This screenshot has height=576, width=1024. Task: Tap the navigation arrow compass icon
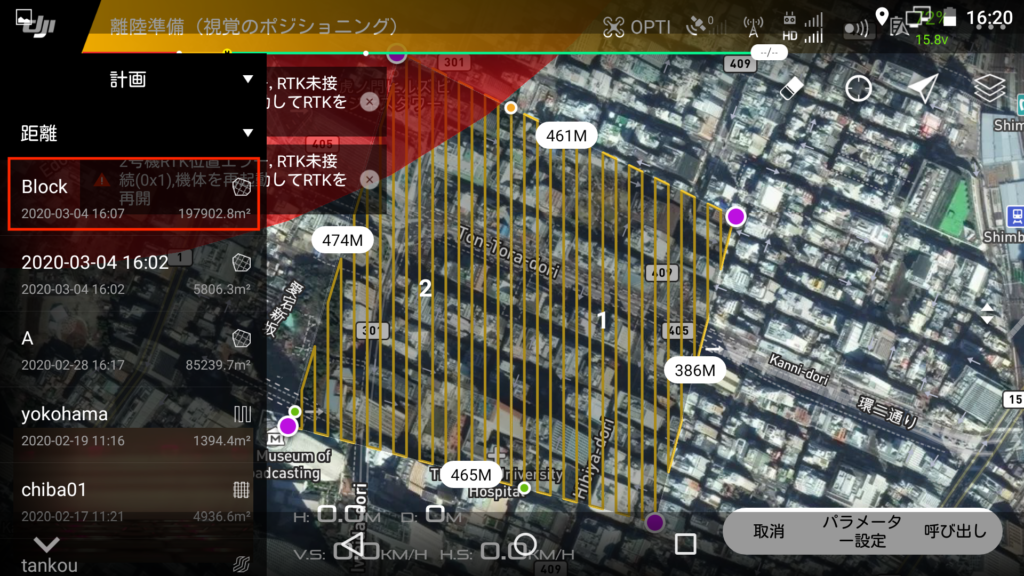click(x=924, y=88)
